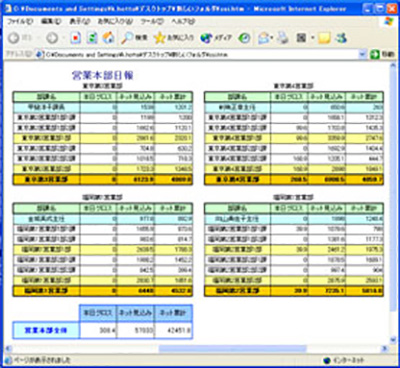The width and height of the screenshot is (400, 368).
Task: Expand the address bar dropdown list
Action: (x=362, y=54)
